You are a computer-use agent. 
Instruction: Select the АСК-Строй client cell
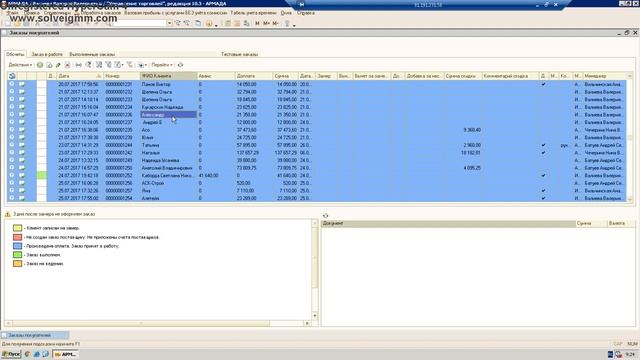pos(168,183)
